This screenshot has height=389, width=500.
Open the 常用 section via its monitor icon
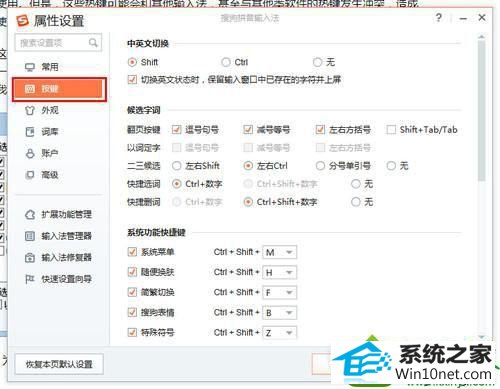tap(30, 67)
